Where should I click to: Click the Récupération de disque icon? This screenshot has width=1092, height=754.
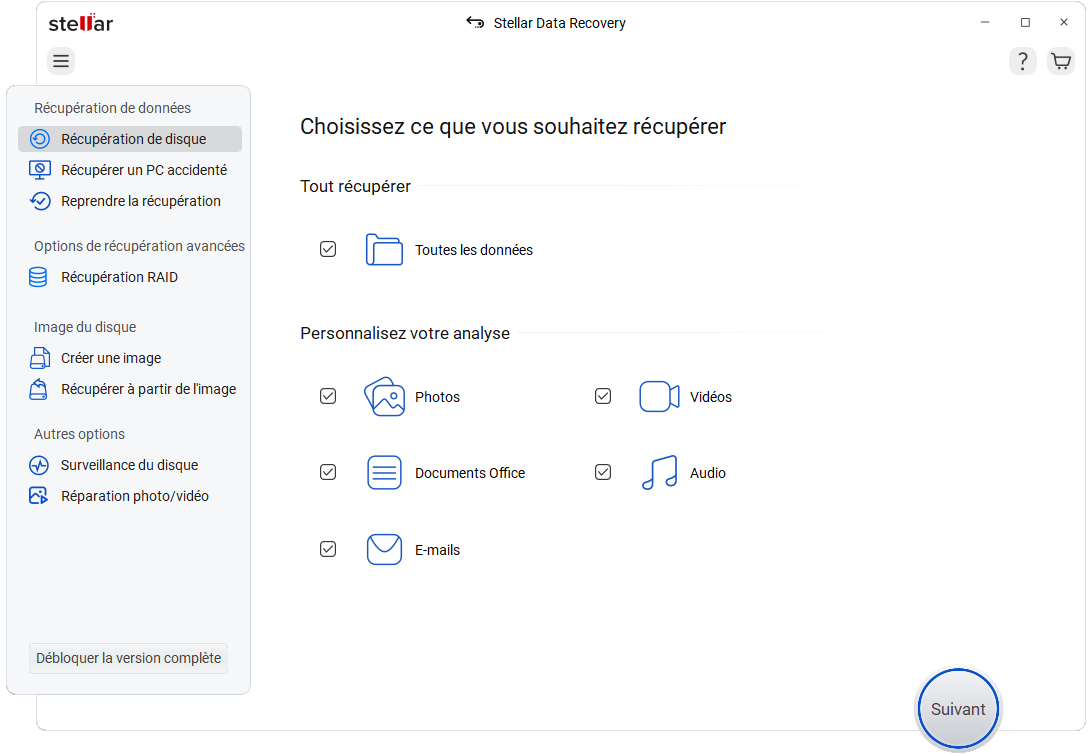40,139
